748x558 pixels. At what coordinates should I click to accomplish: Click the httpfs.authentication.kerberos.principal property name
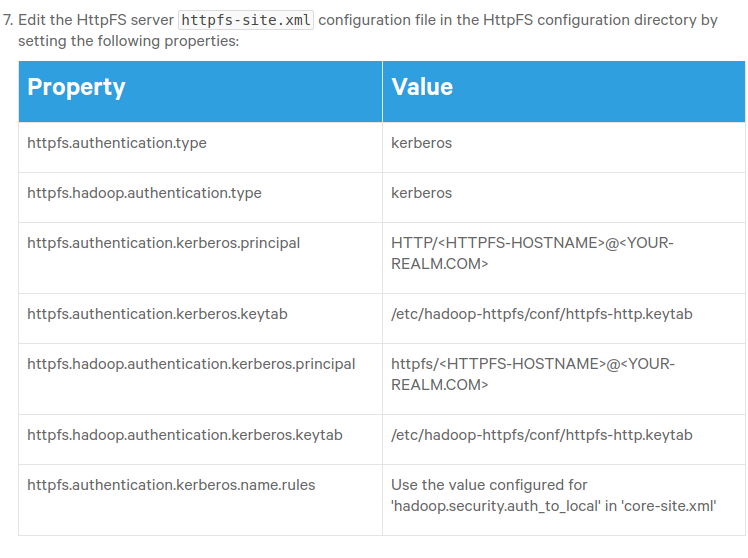(x=163, y=243)
